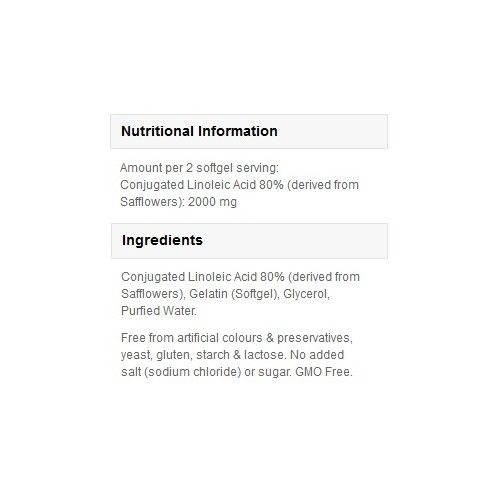Click the 'No added' text
This screenshot has height=500, width=500.
pyautogui.click(x=317, y=355)
